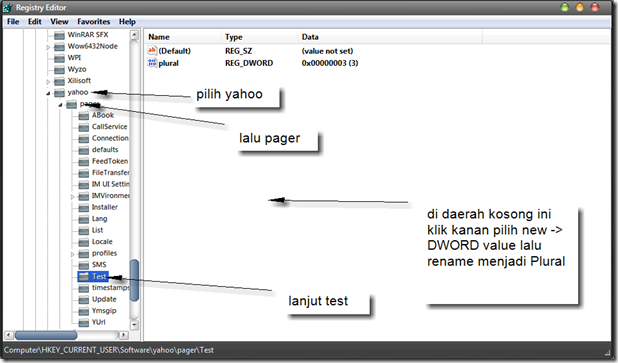
Task: Click the ABook folder icon
Action: [84, 116]
